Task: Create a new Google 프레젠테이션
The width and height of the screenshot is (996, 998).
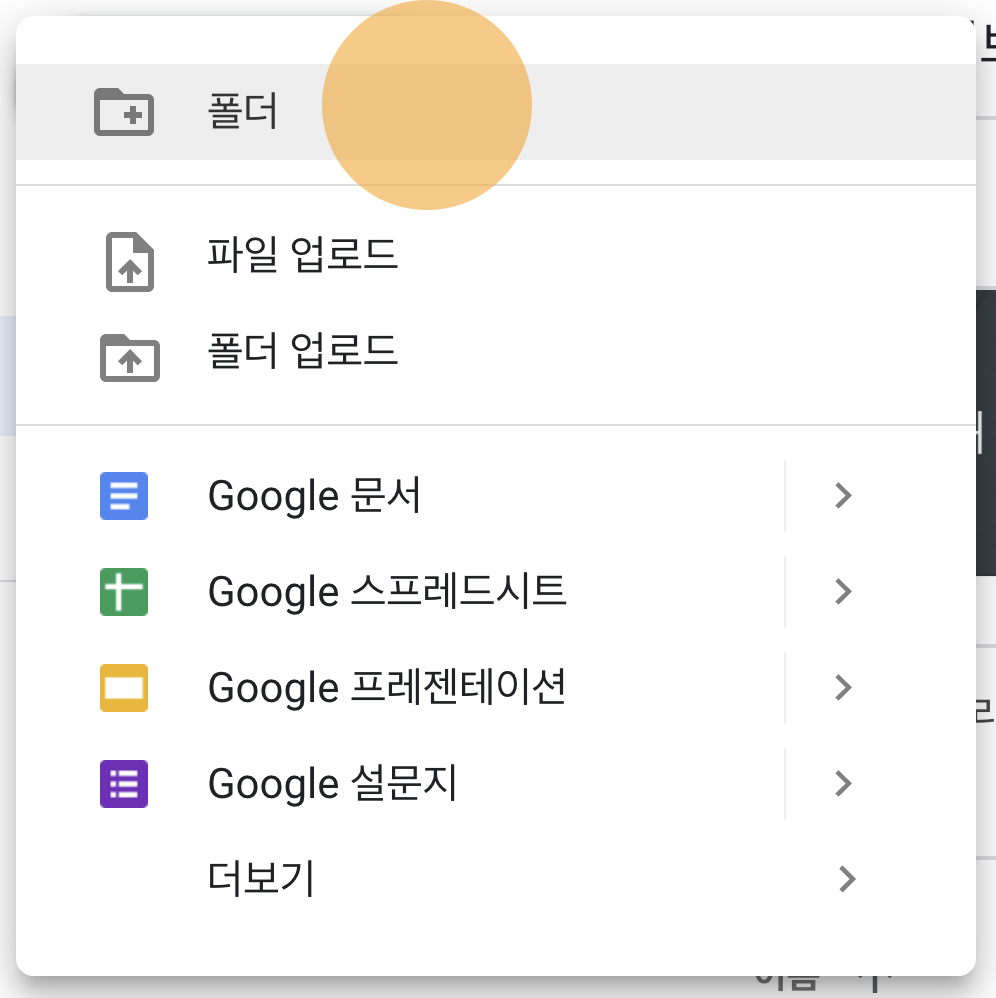Action: click(400, 688)
